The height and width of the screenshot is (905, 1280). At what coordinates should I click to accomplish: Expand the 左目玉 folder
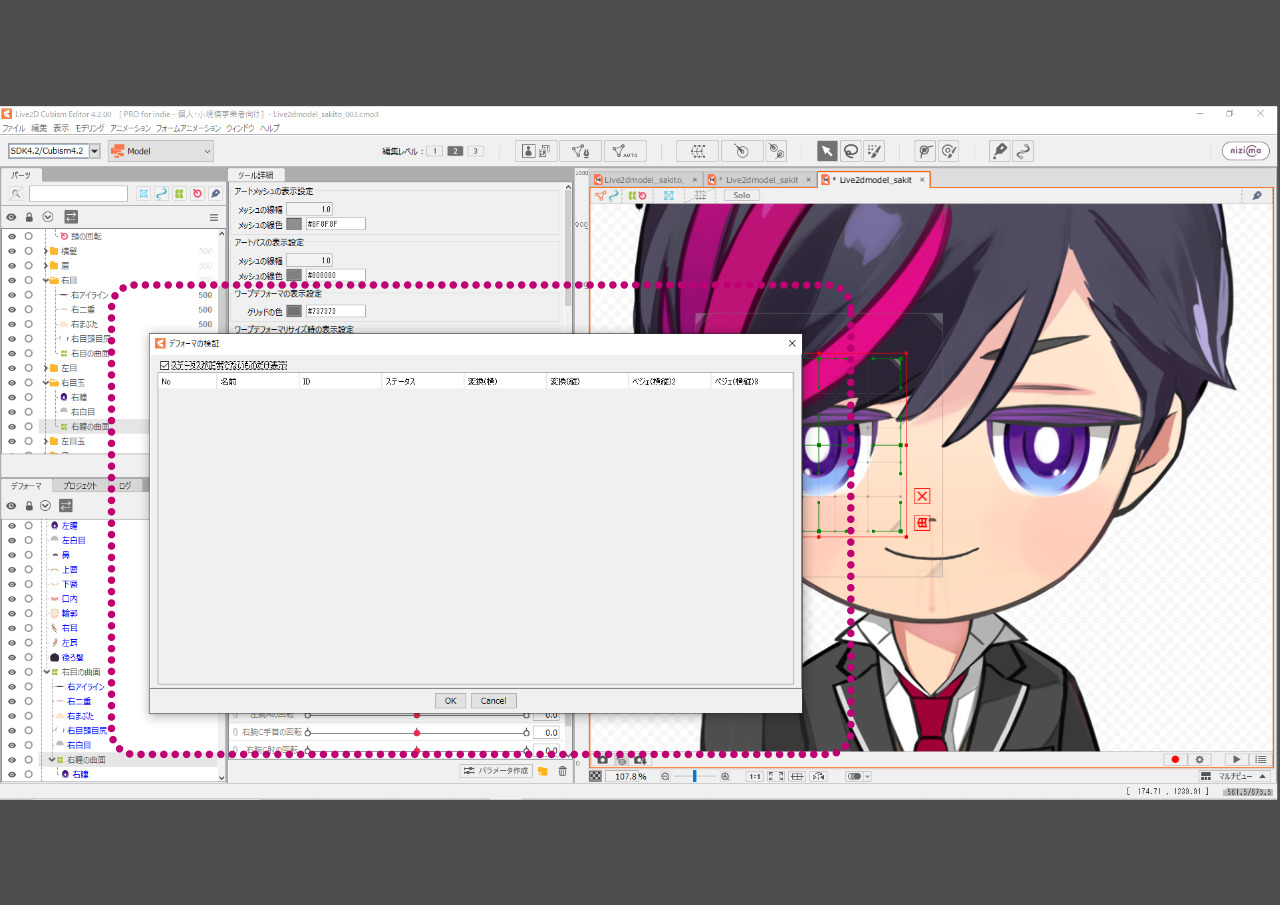[x=46, y=441]
